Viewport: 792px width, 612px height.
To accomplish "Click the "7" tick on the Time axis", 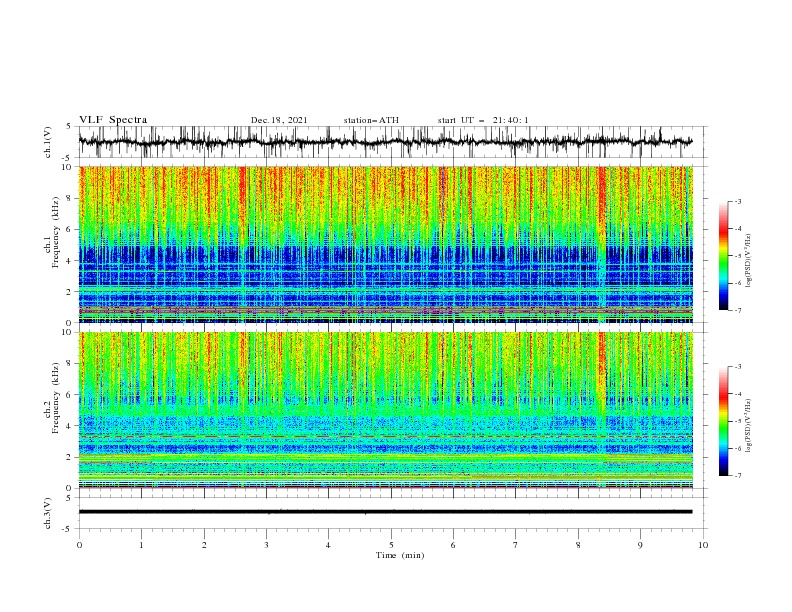I will pos(516,545).
